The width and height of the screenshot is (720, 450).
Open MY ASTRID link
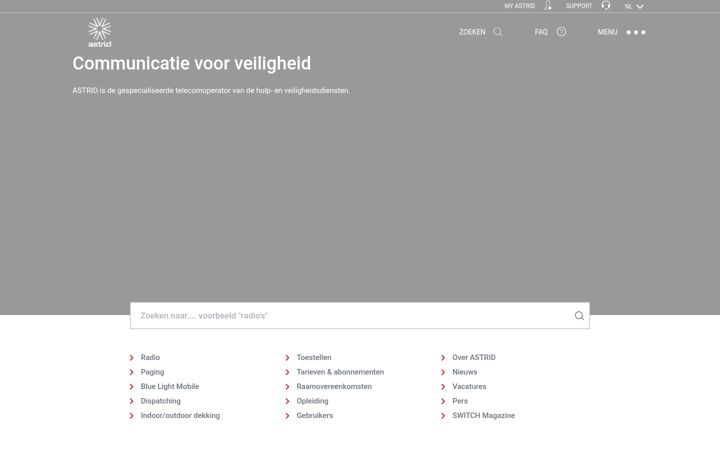click(519, 6)
